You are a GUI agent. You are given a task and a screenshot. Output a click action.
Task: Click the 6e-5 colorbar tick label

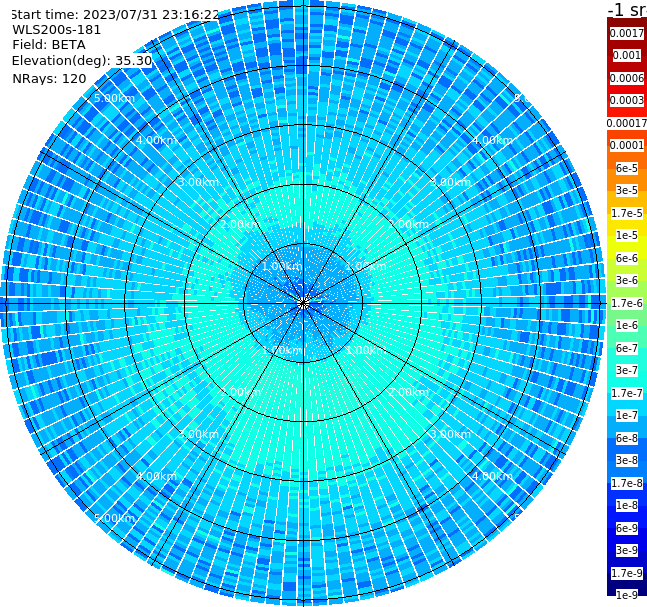(627, 168)
